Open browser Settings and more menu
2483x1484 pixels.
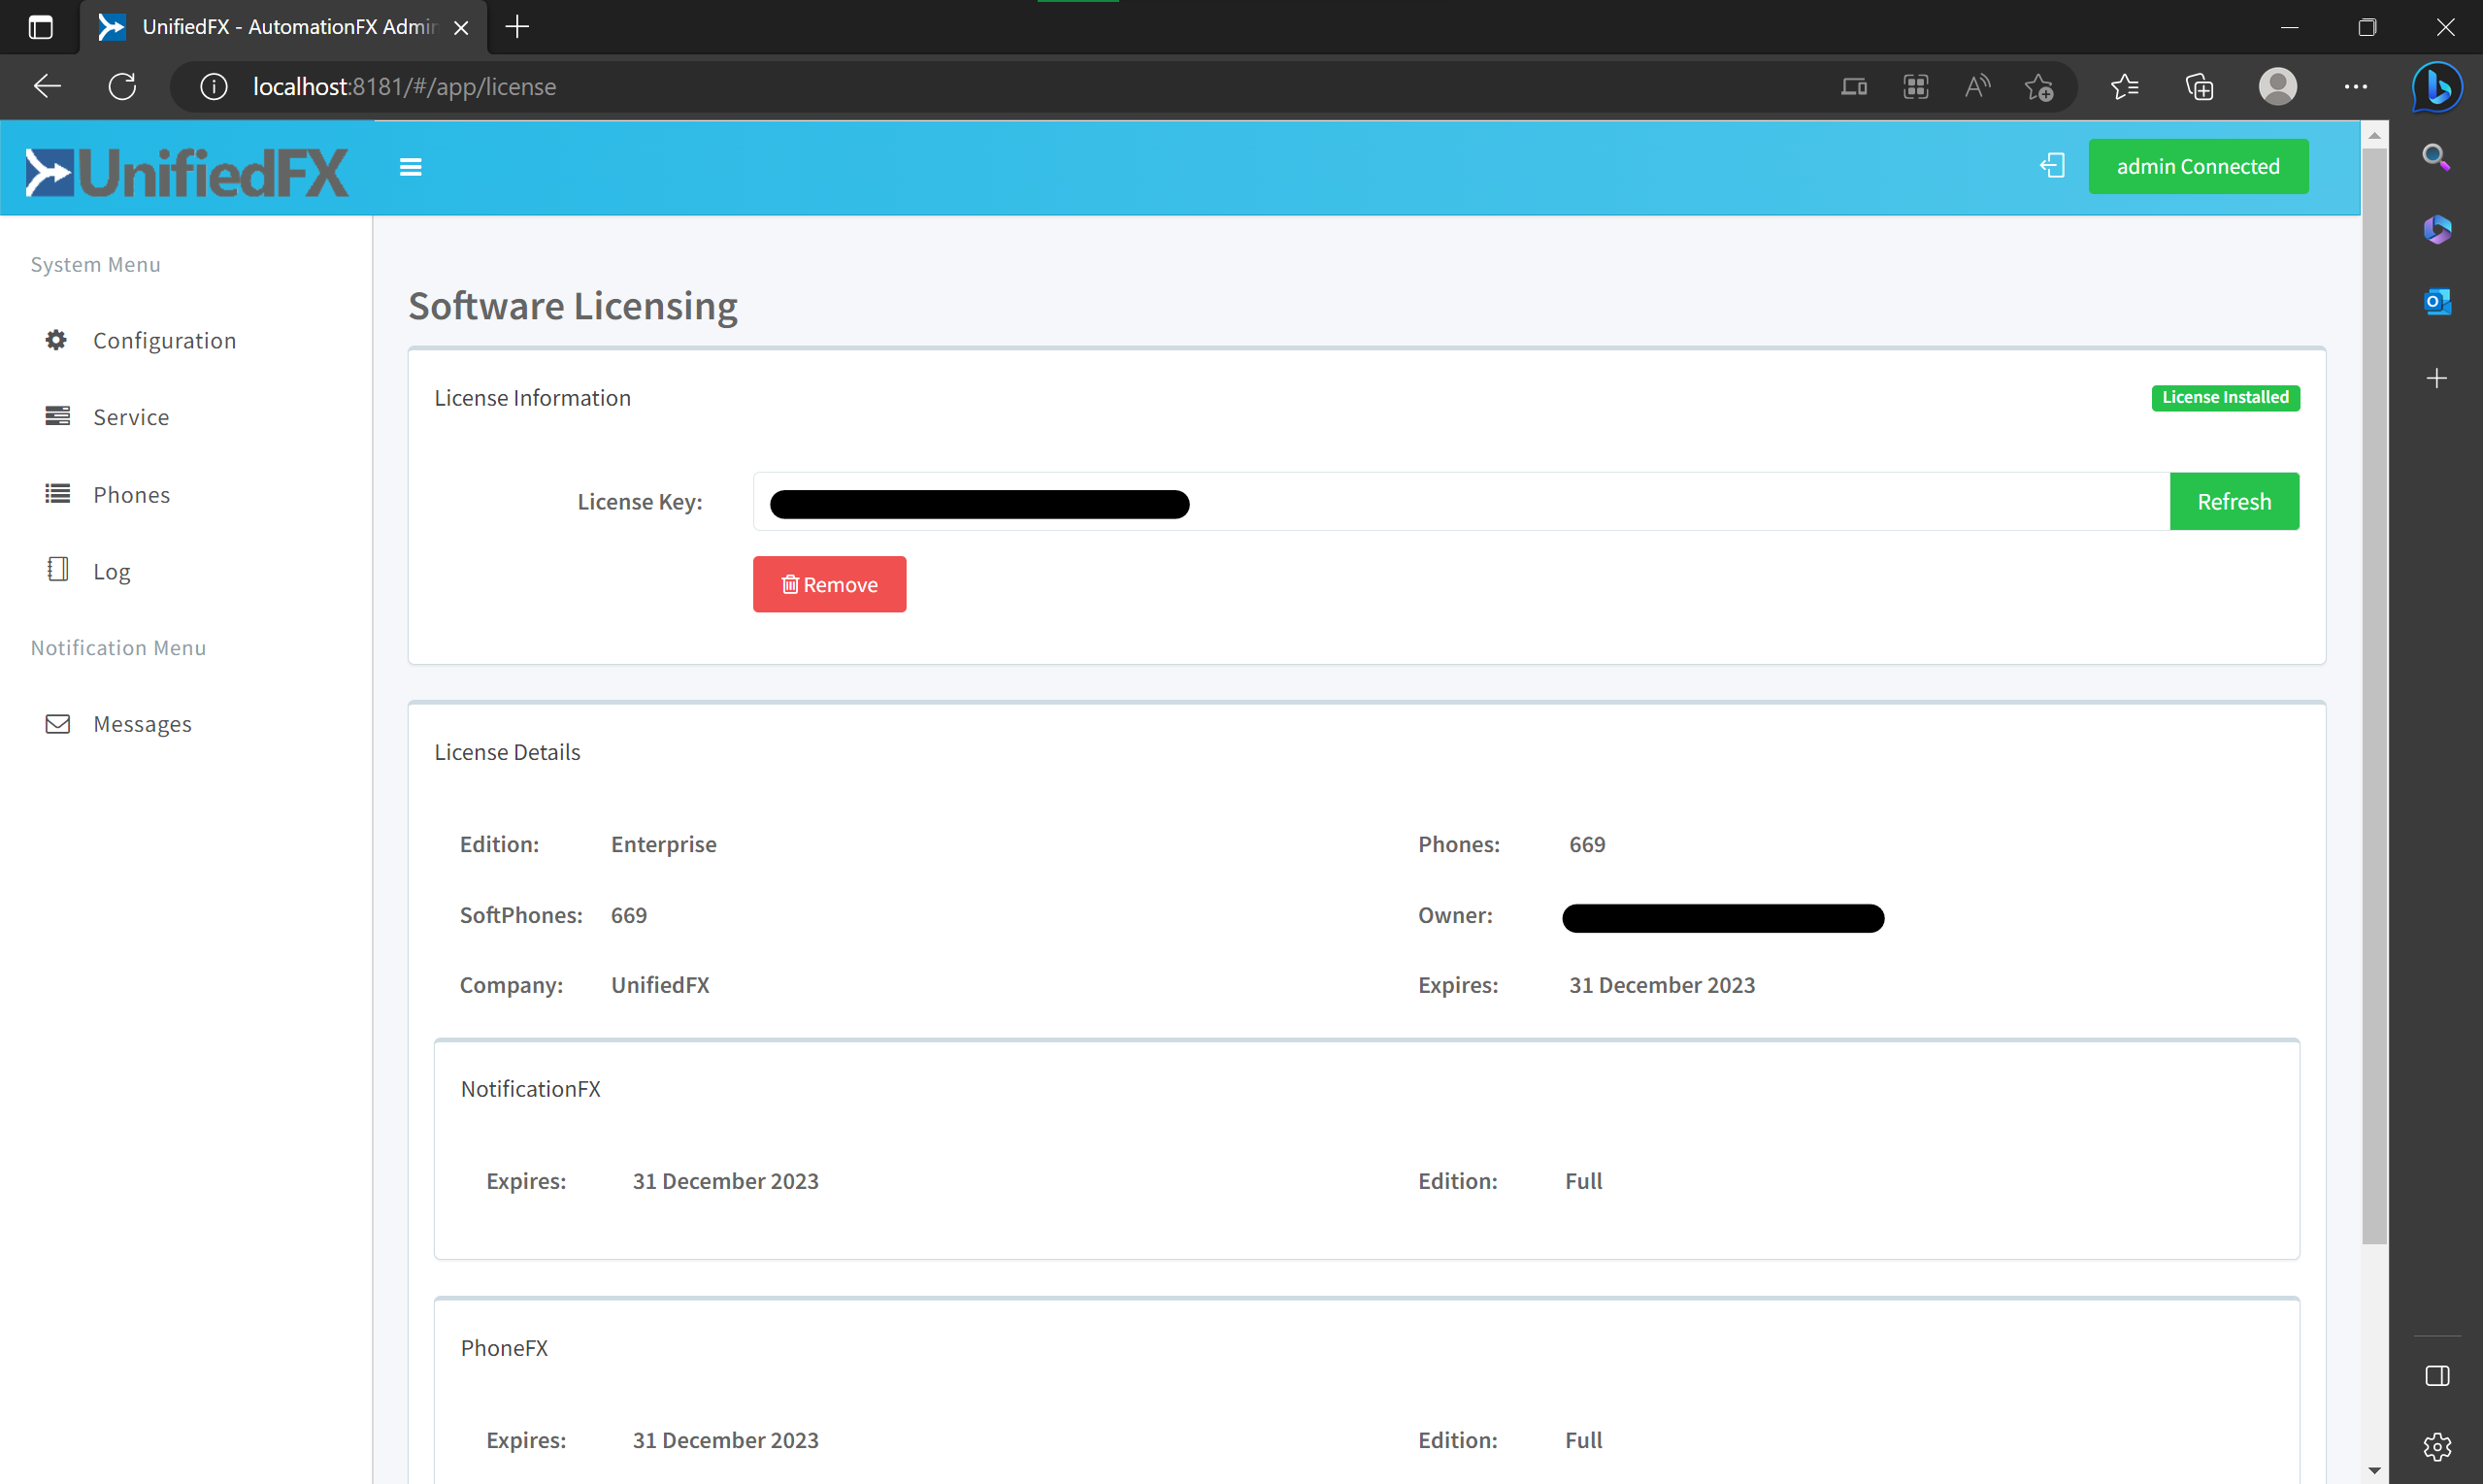pos(2355,87)
